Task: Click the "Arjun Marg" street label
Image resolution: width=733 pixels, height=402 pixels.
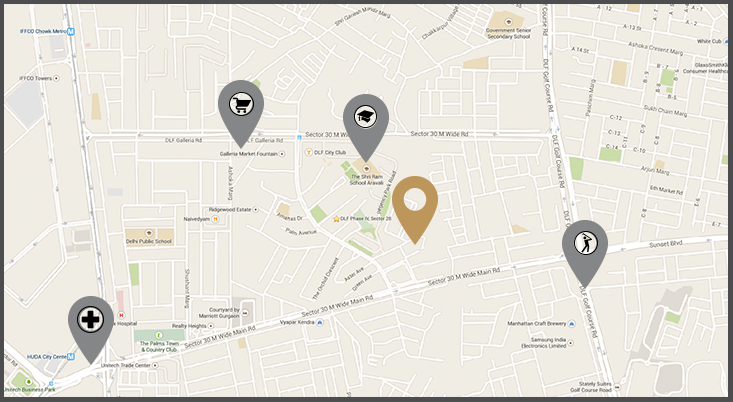Action: (655, 171)
